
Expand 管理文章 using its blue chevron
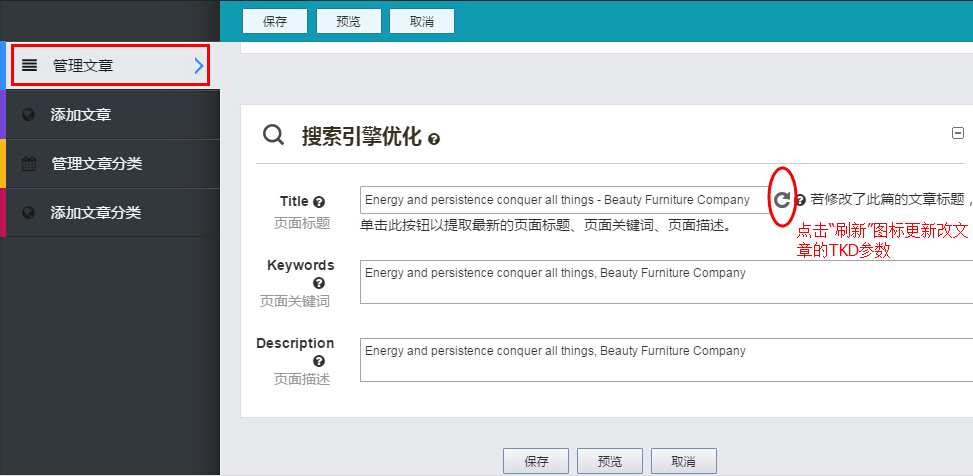pos(199,65)
